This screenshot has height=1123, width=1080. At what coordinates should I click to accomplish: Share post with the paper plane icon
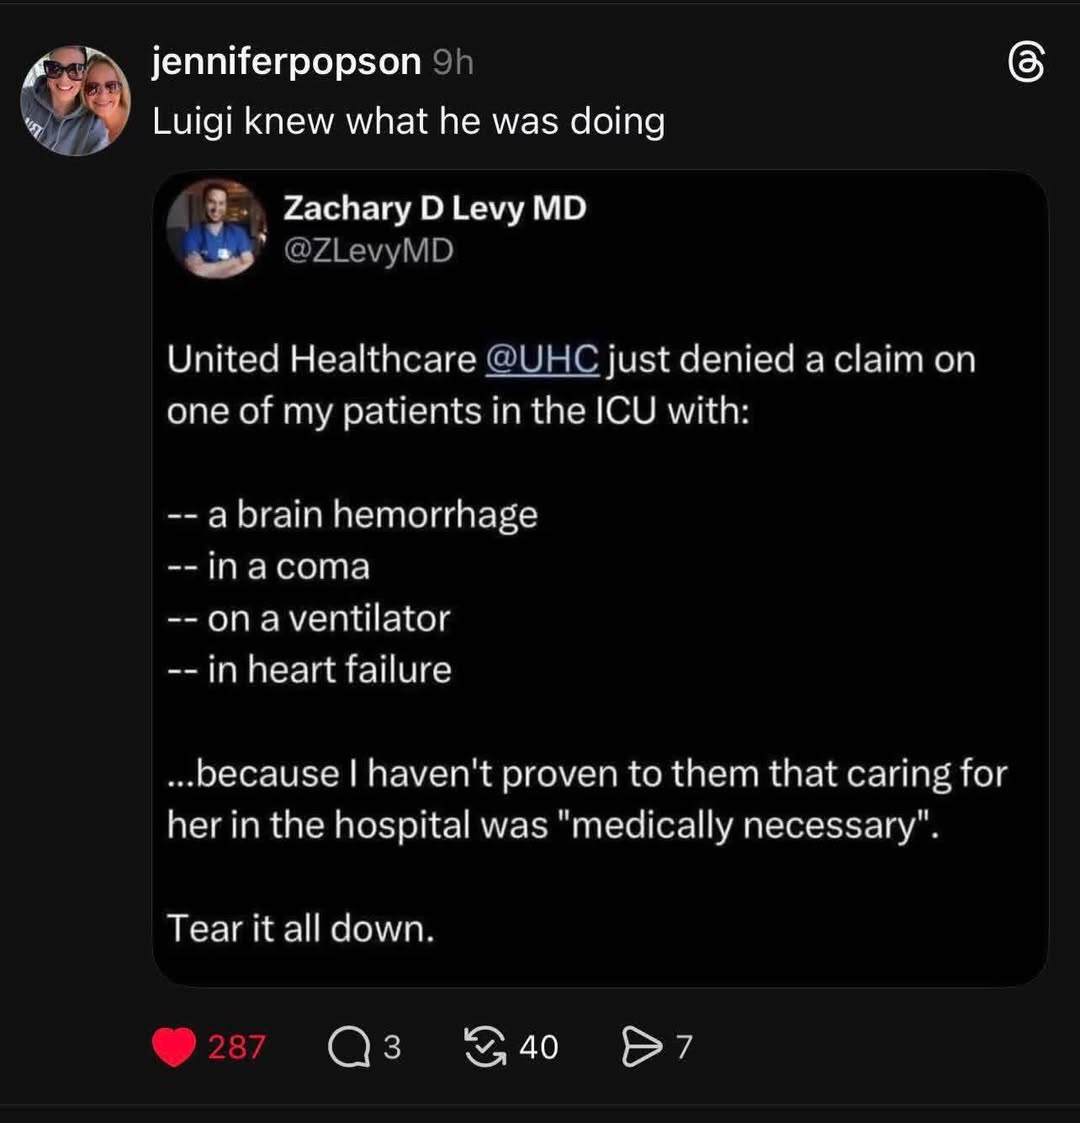[x=641, y=1046]
